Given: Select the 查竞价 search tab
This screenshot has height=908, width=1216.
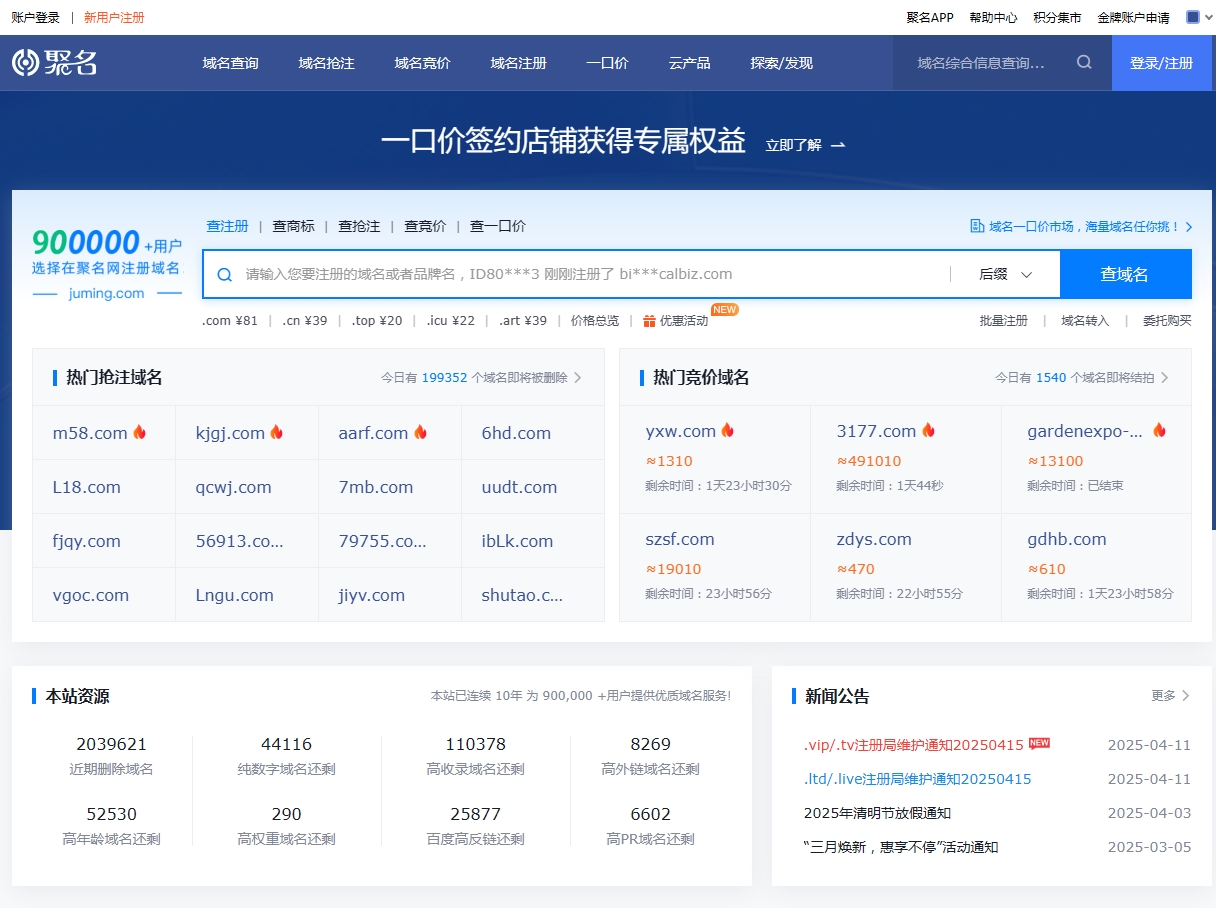Looking at the screenshot, I should (x=425, y=226).
